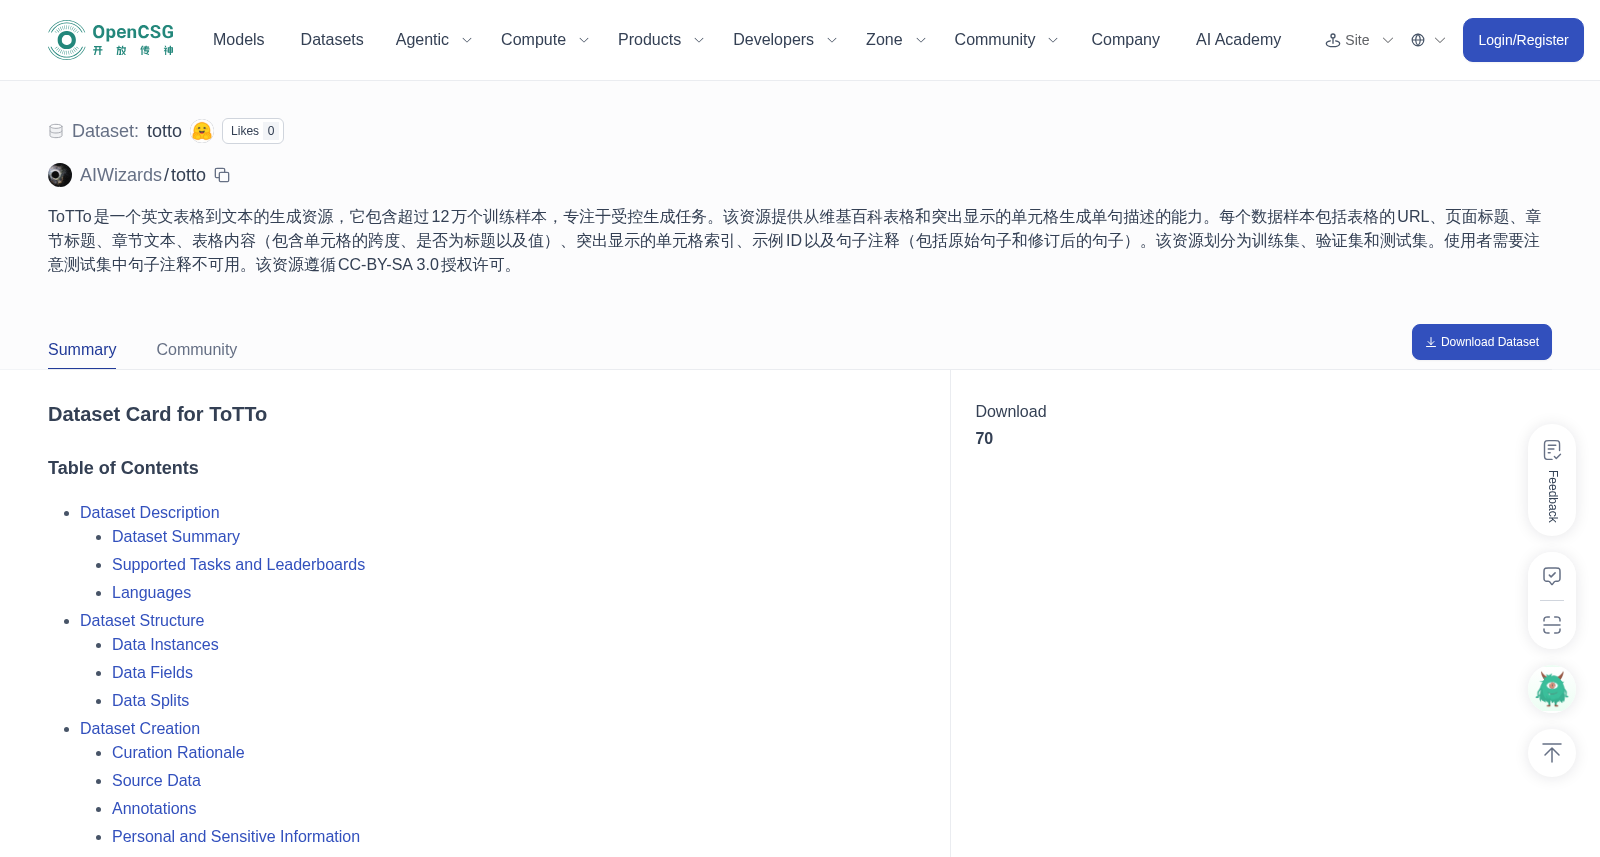Go to Datasets in the navigation

coord(332,40)
